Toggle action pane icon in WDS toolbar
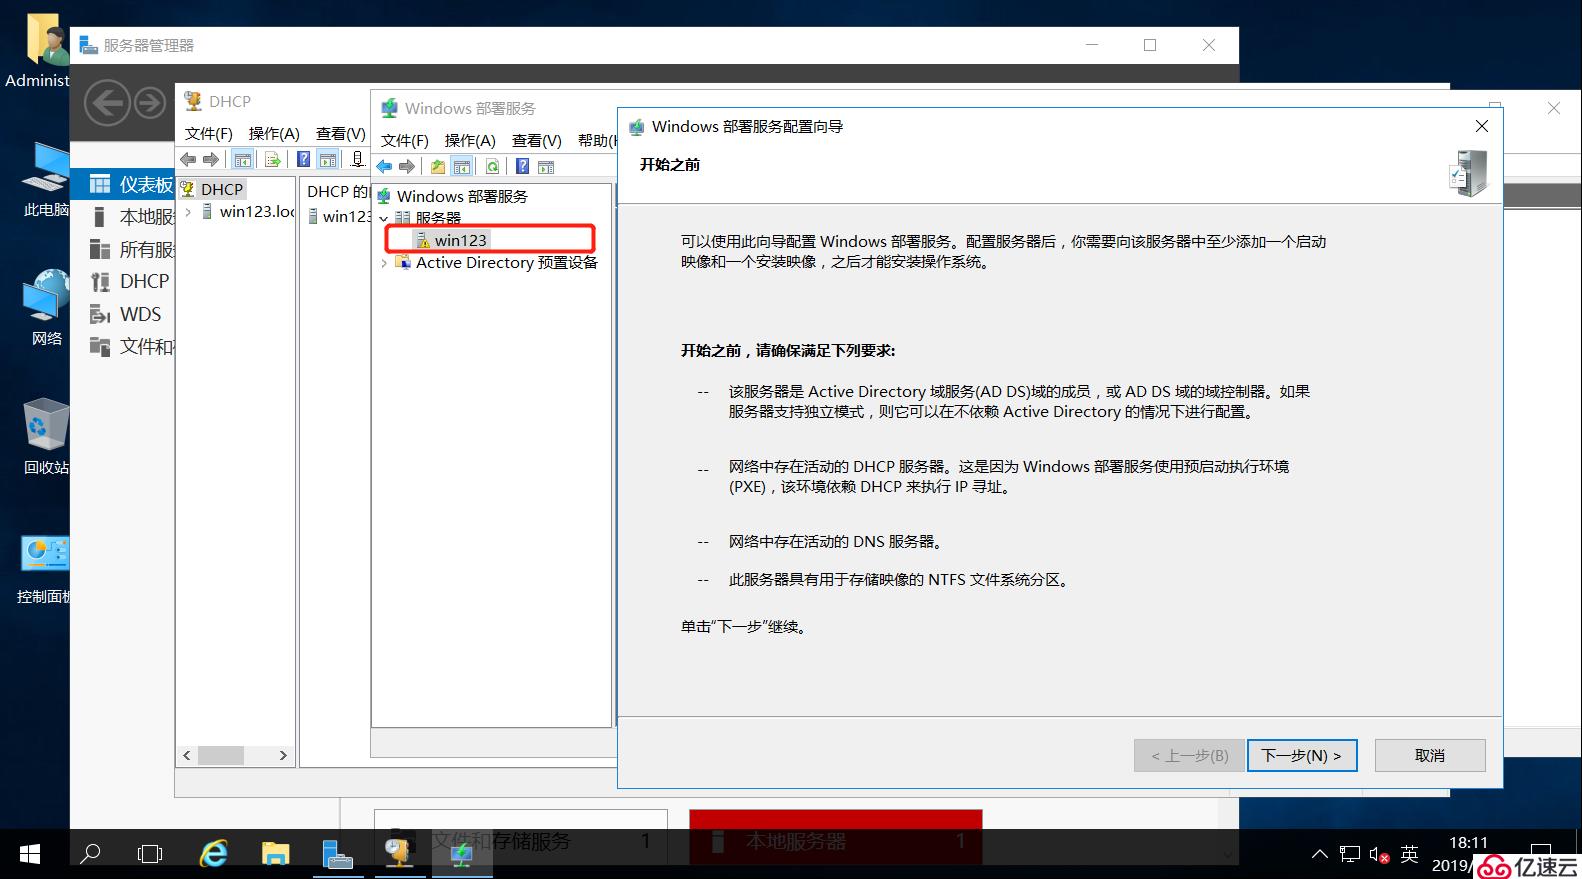 pyautogui.click(x=546, y=167)
